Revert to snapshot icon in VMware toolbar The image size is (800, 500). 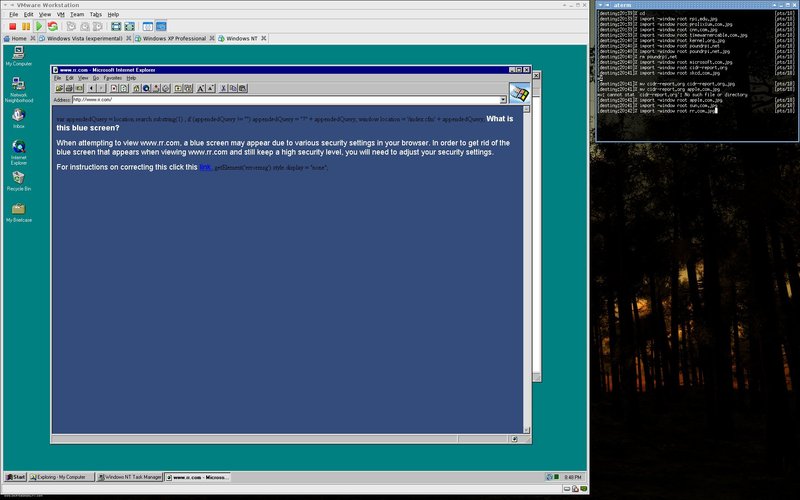[85, 26]
